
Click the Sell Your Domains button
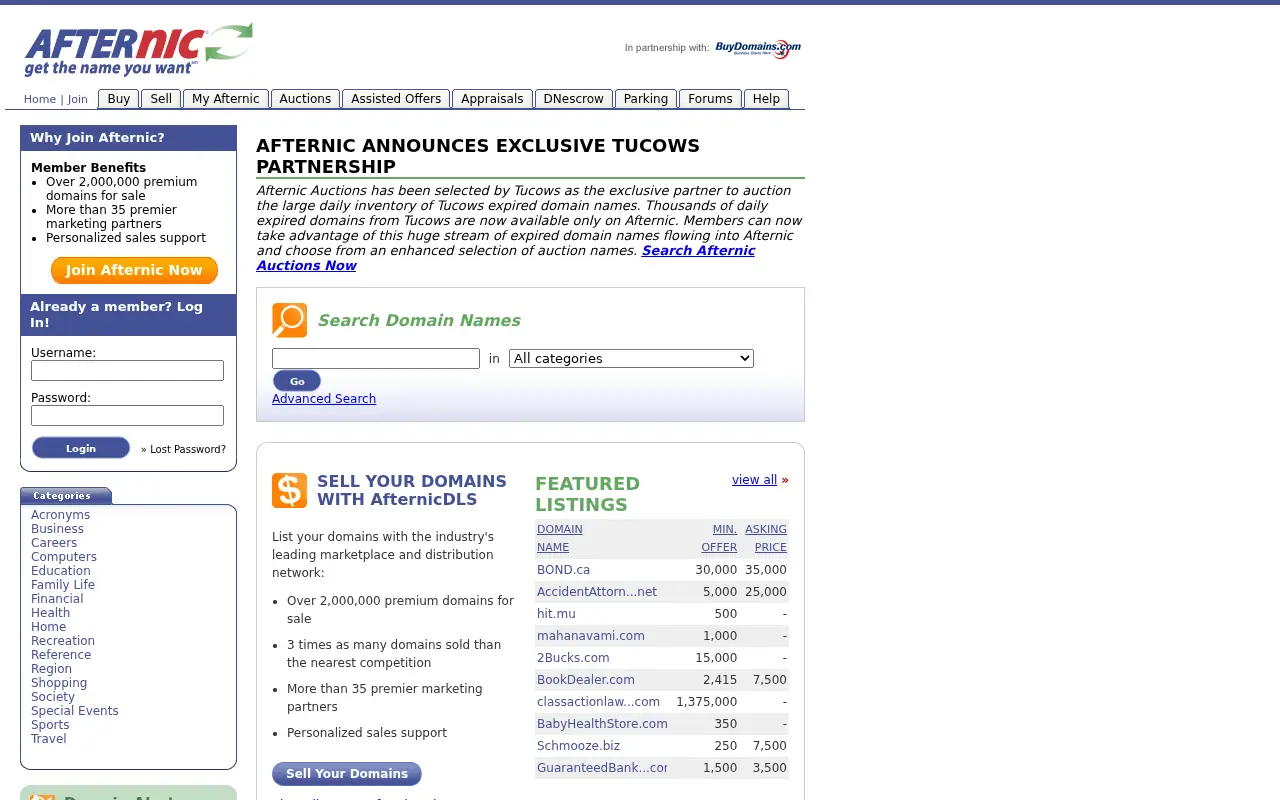click(347, 774)
